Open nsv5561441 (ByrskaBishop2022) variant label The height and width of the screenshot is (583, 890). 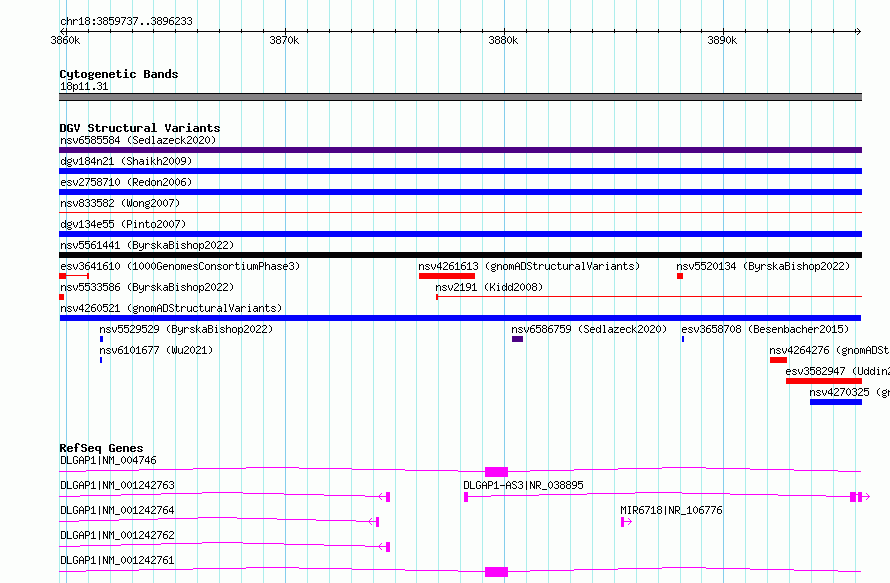[x=147, y=245]
